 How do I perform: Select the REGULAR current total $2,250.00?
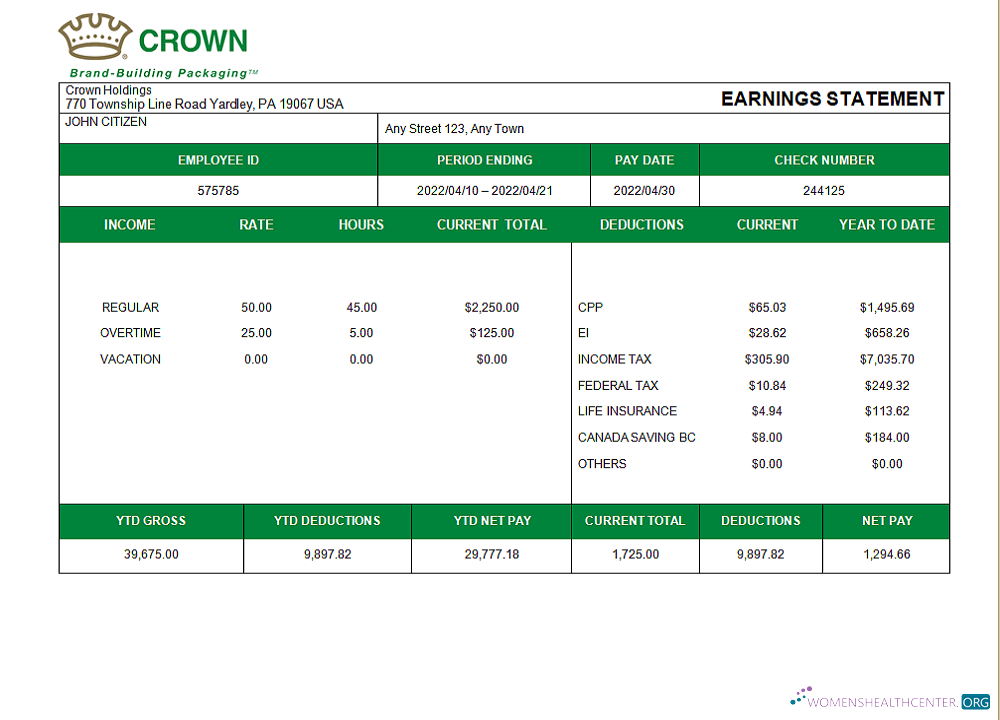pos(492,308)
